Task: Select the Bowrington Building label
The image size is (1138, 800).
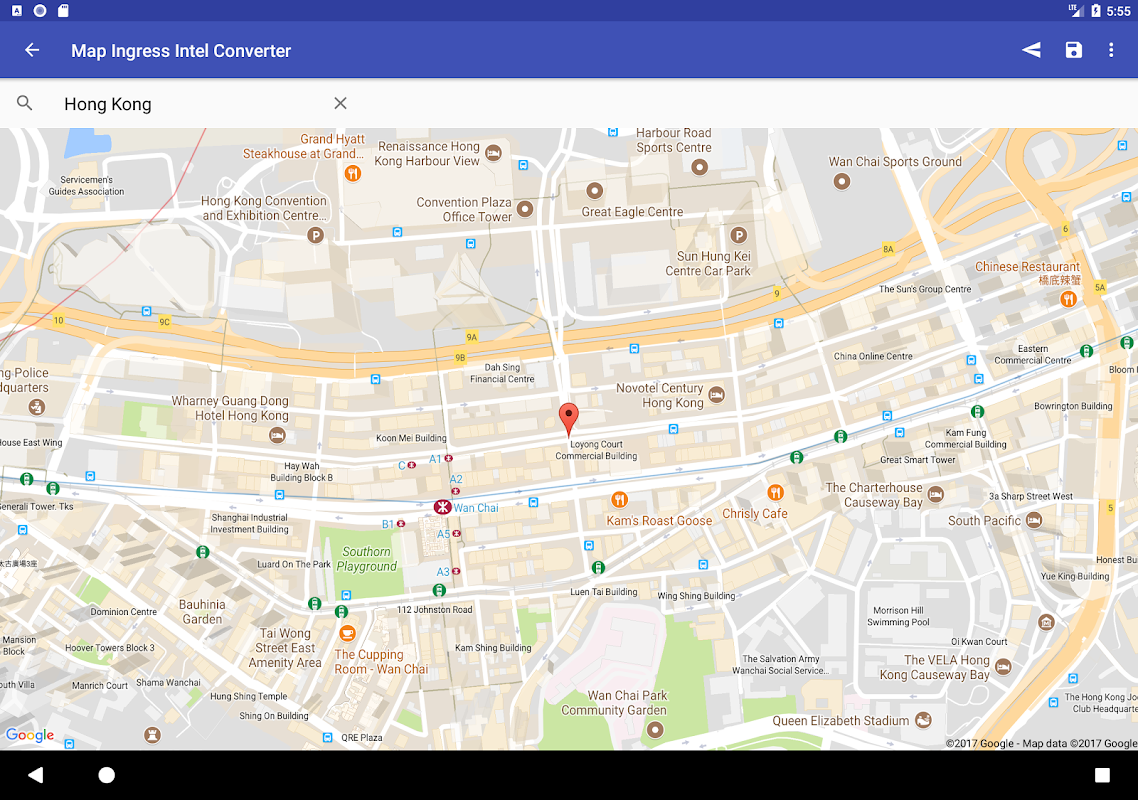Action: coord(1073,407)
